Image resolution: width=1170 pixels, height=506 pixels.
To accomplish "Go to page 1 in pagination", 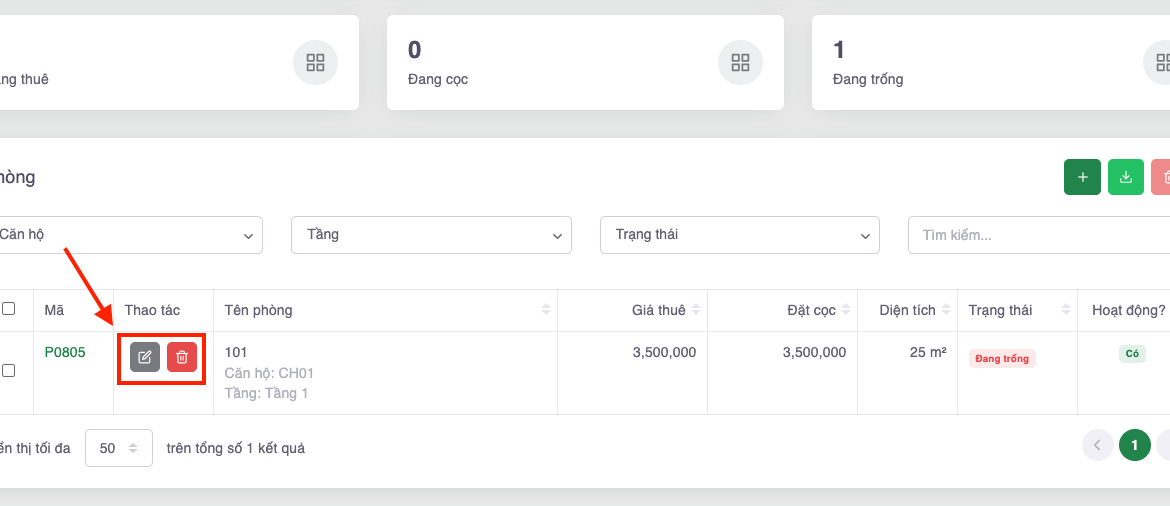I will [1134, 445].
